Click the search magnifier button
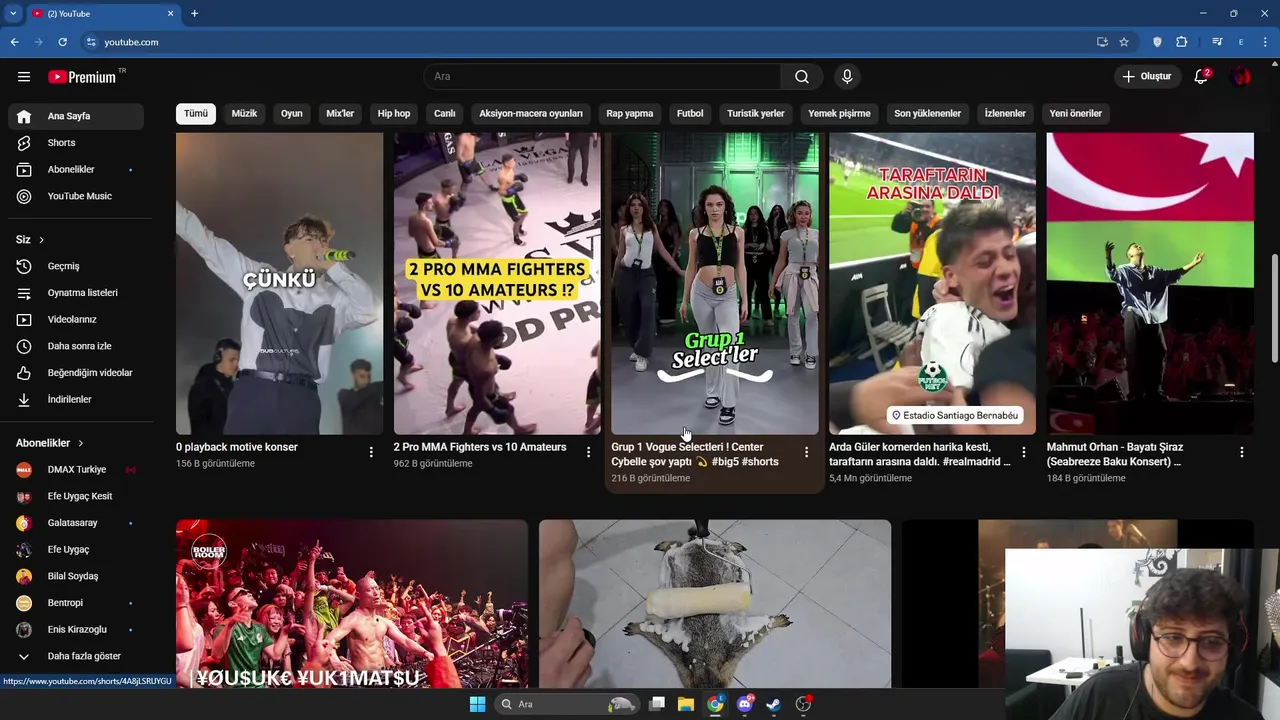 [802, 77]
